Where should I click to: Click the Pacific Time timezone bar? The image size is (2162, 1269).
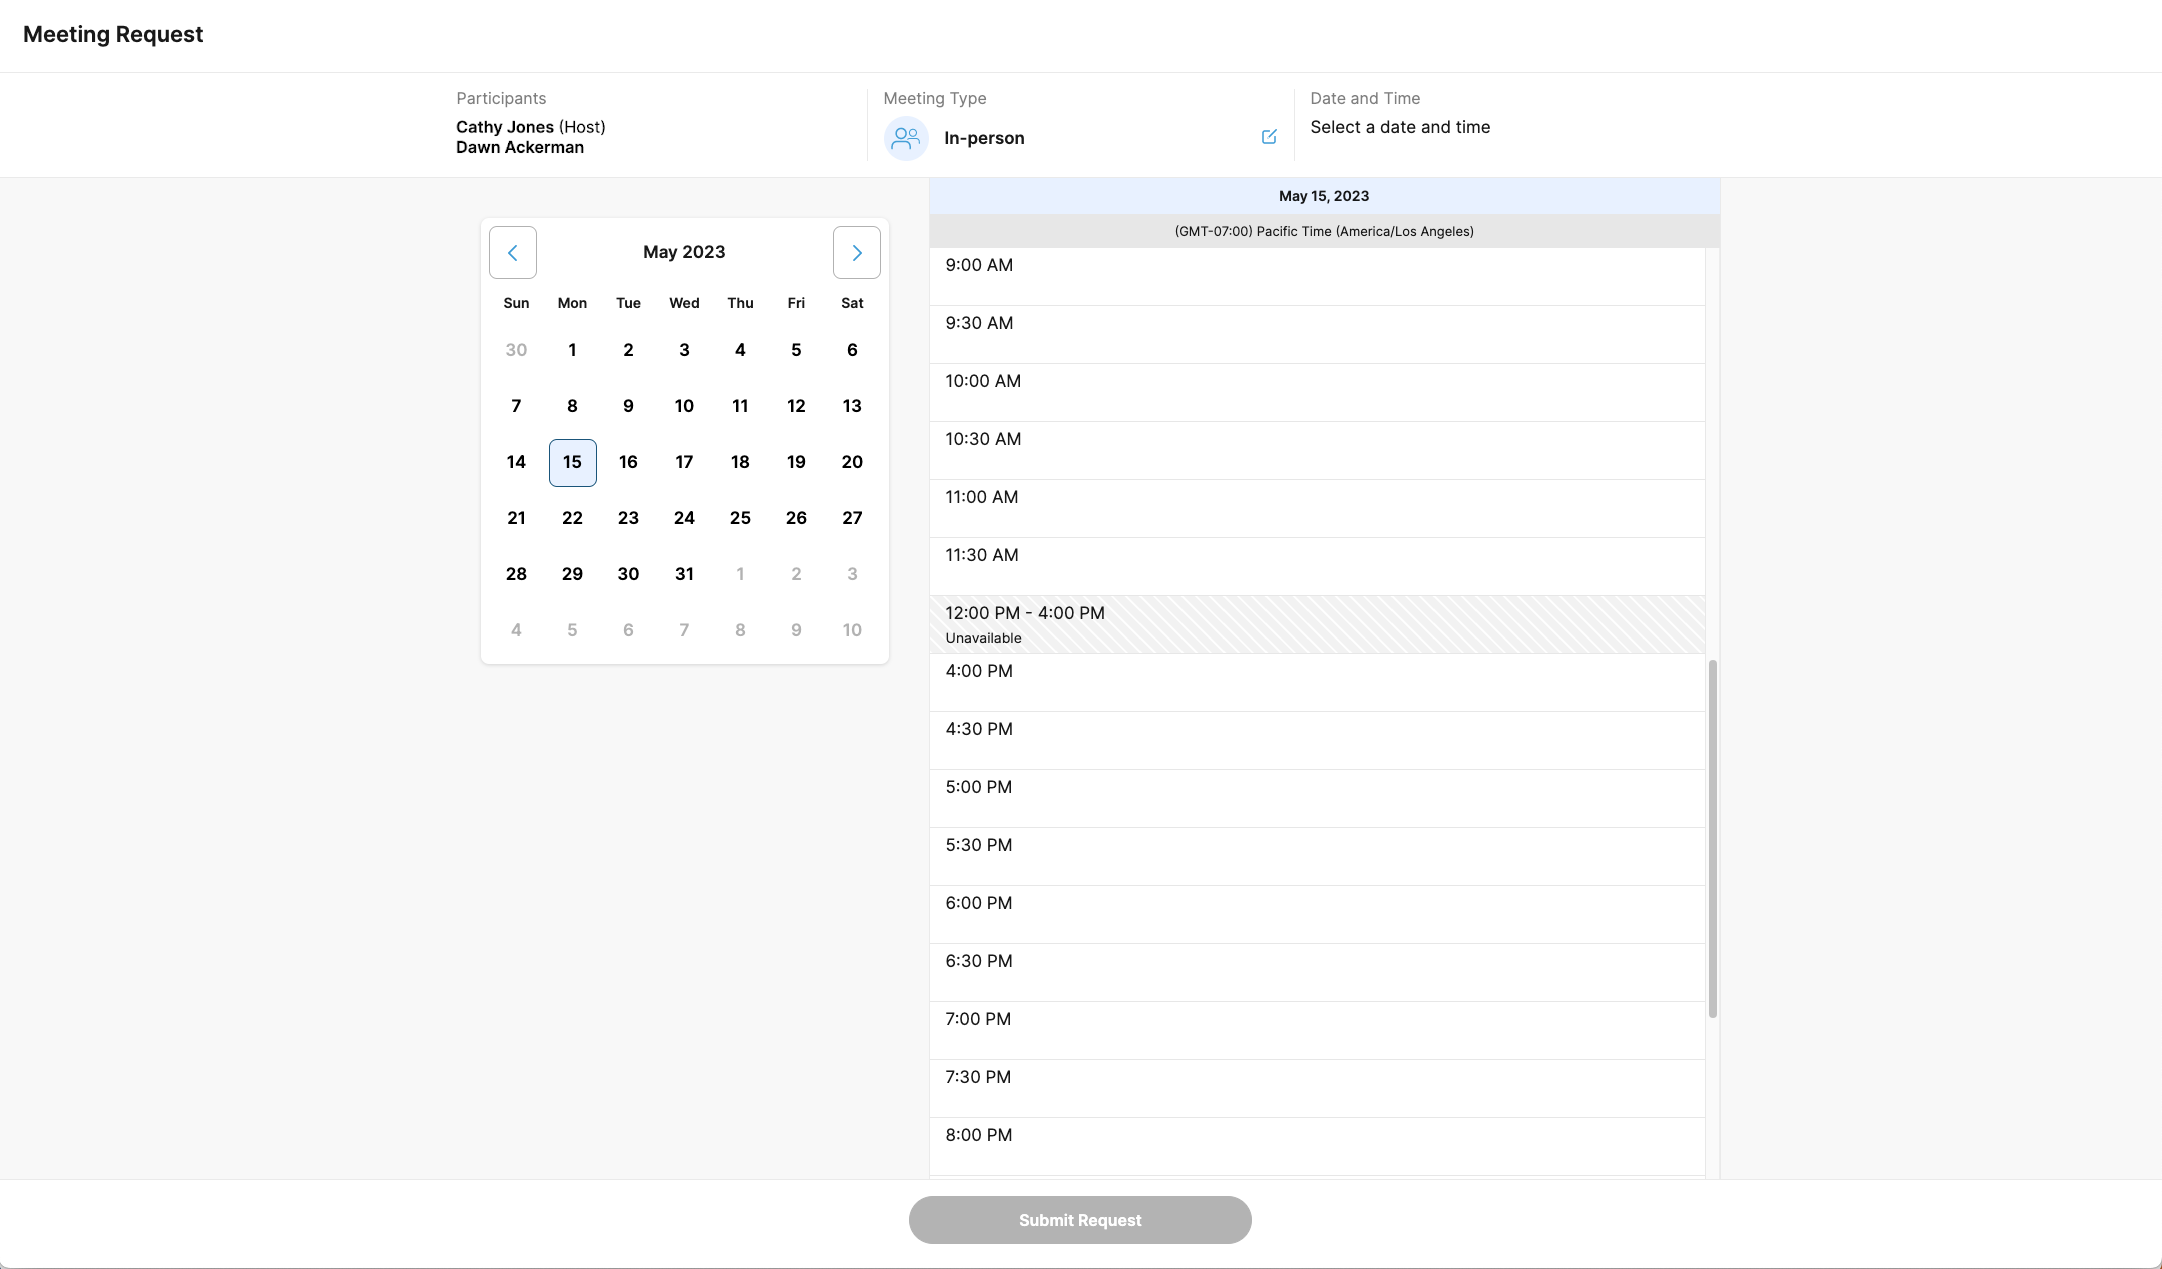(1324, 231)
